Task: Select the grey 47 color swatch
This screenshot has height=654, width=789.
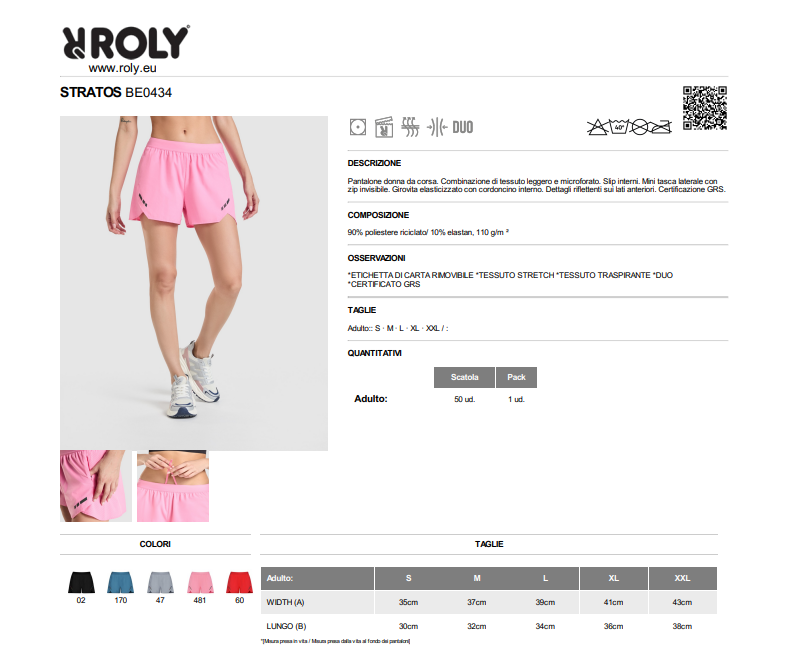Action: pyautogui.click(x=160, y=582)
